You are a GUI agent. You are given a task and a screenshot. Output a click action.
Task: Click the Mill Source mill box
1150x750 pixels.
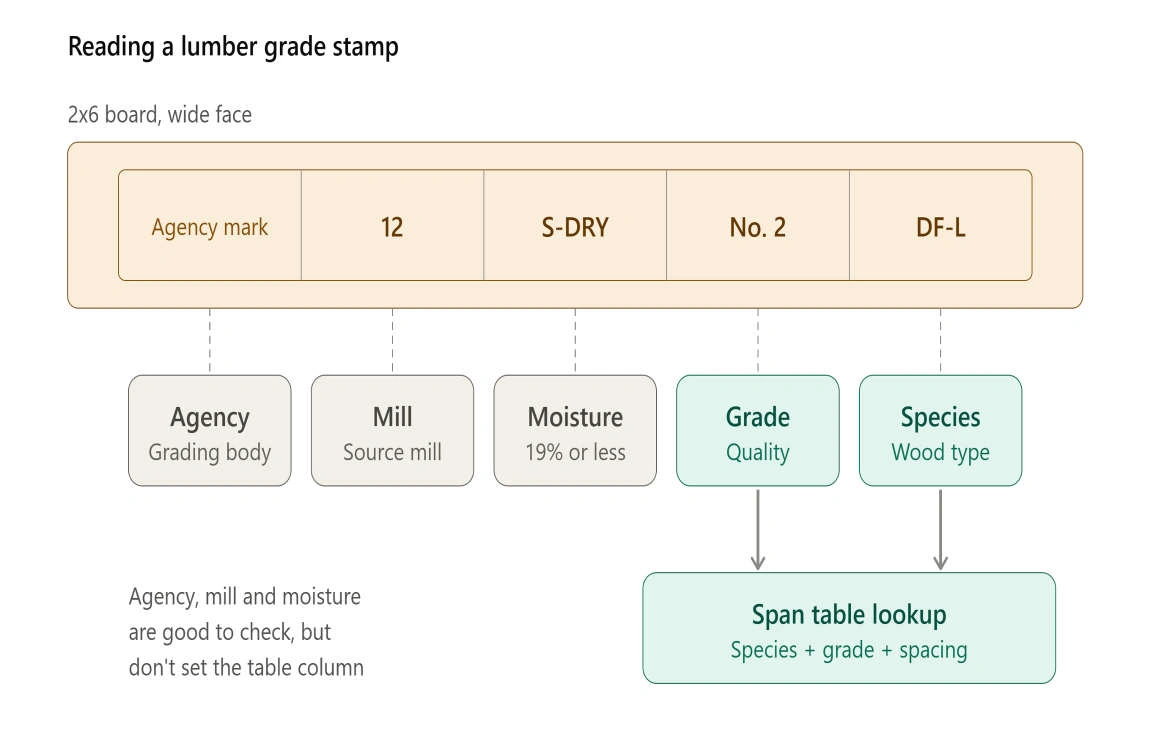tap(392, 431)
